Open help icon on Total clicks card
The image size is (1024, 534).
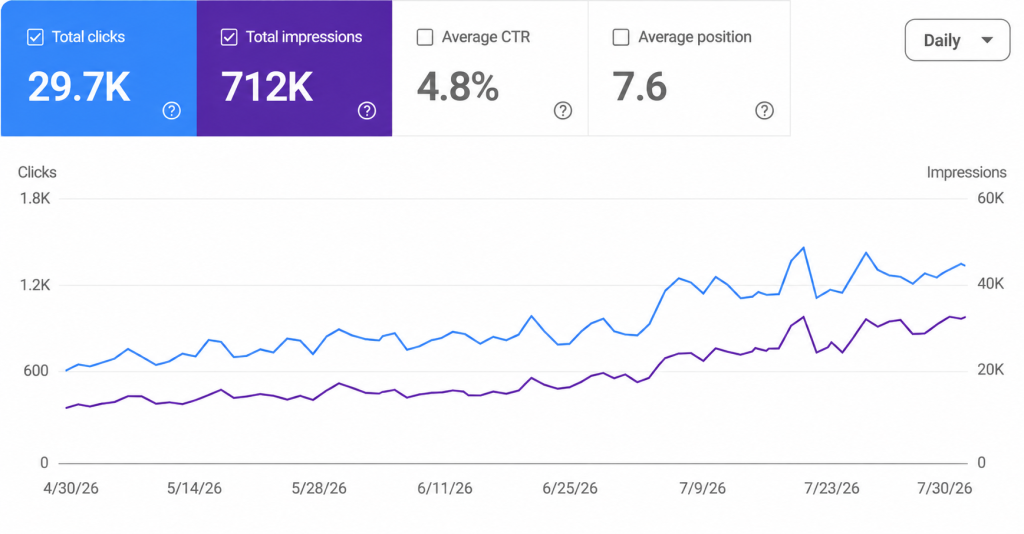coord(171,110)
